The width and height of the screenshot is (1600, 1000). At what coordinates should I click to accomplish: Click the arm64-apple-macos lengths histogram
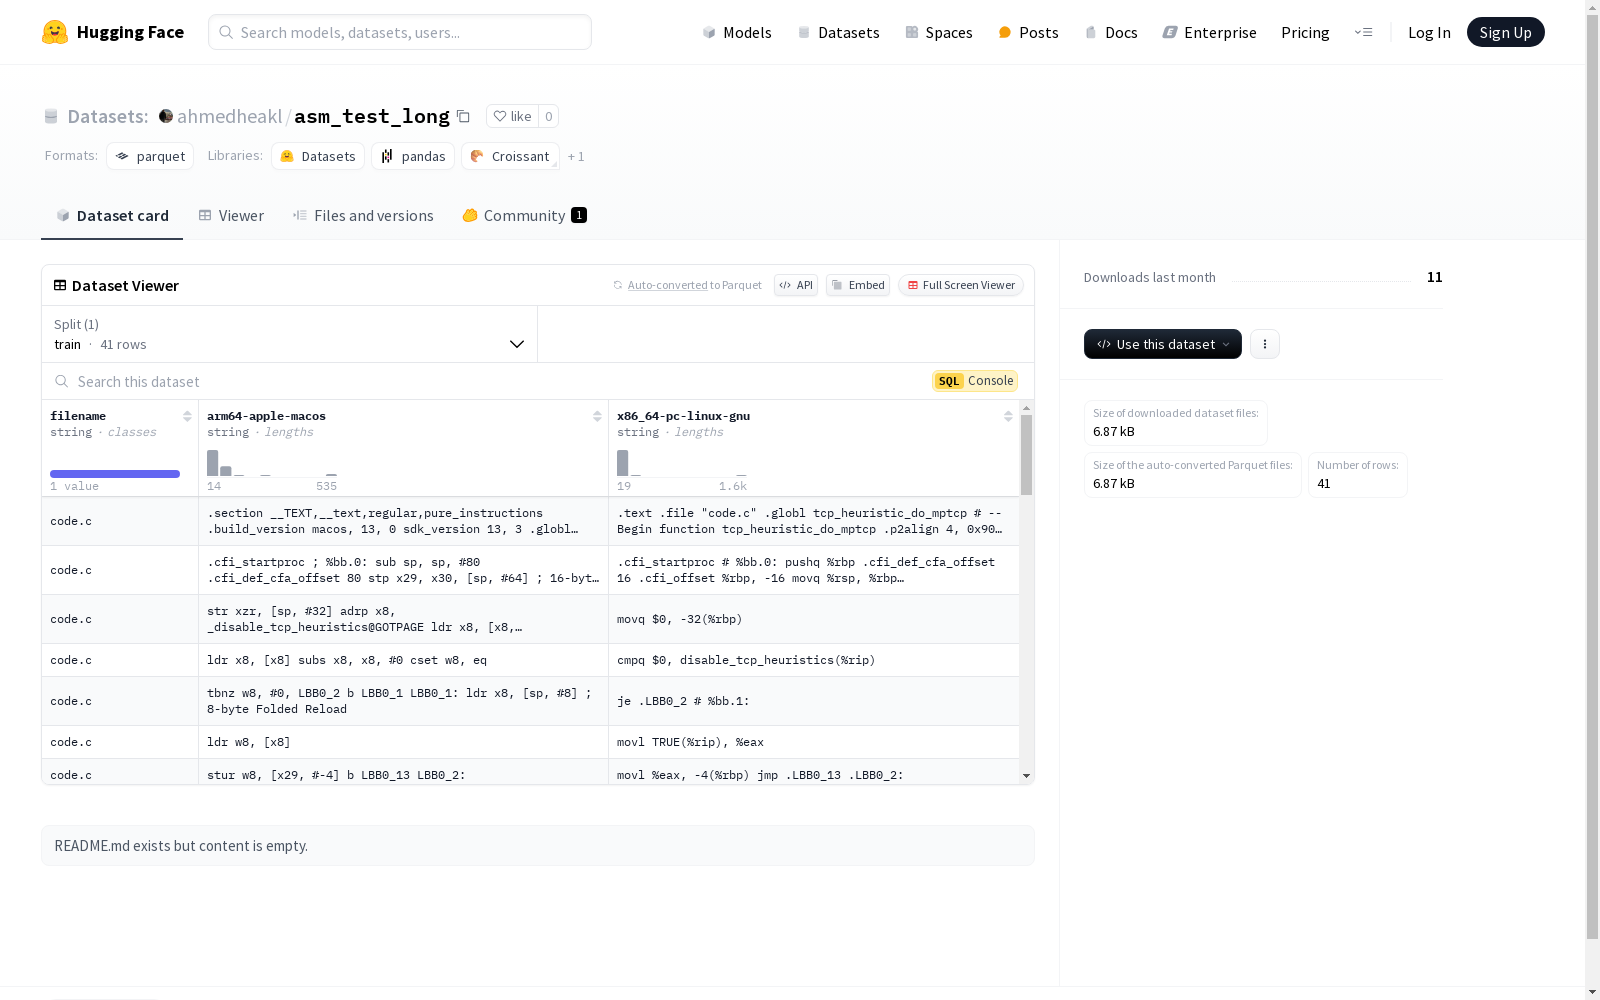[272, 463]
